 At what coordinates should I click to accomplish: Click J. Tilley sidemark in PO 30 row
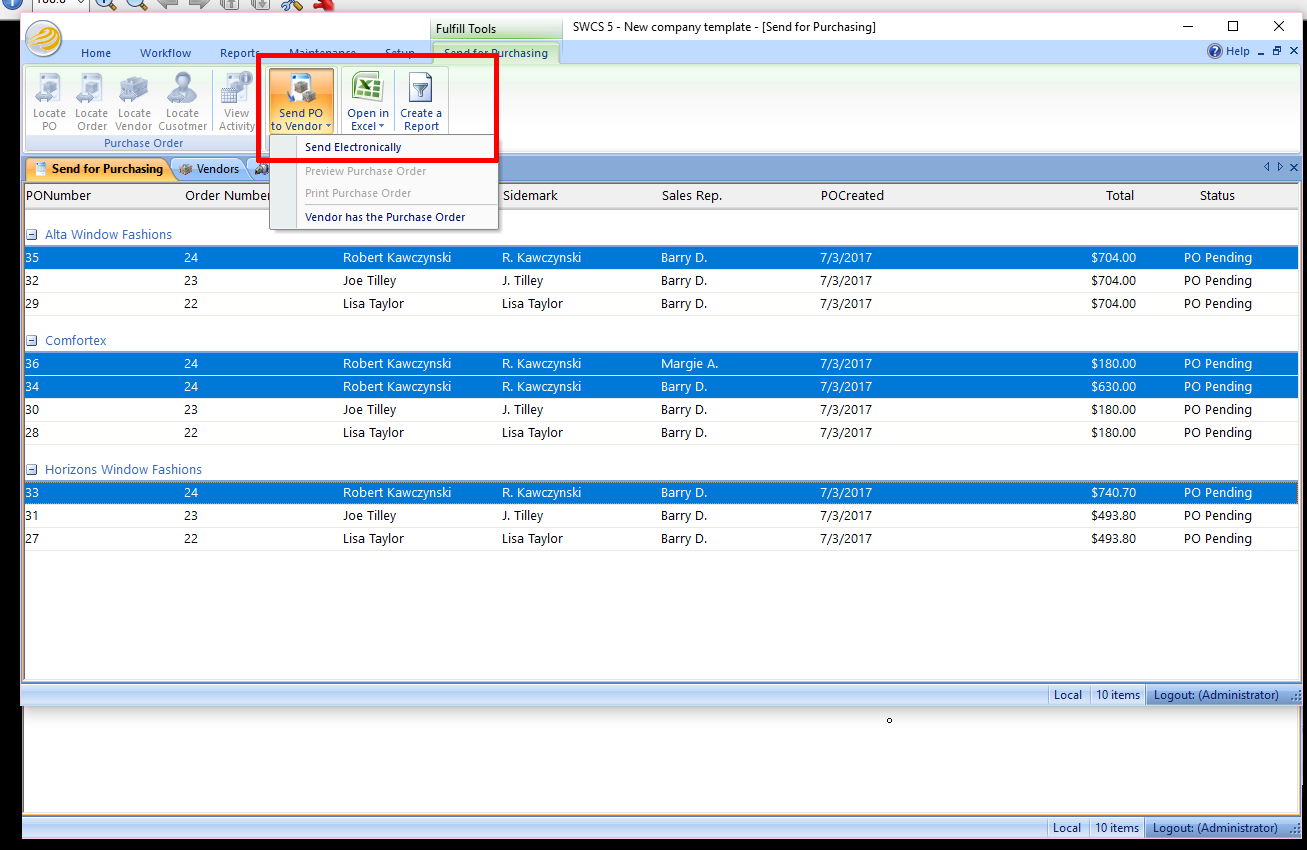coord(522,410)
